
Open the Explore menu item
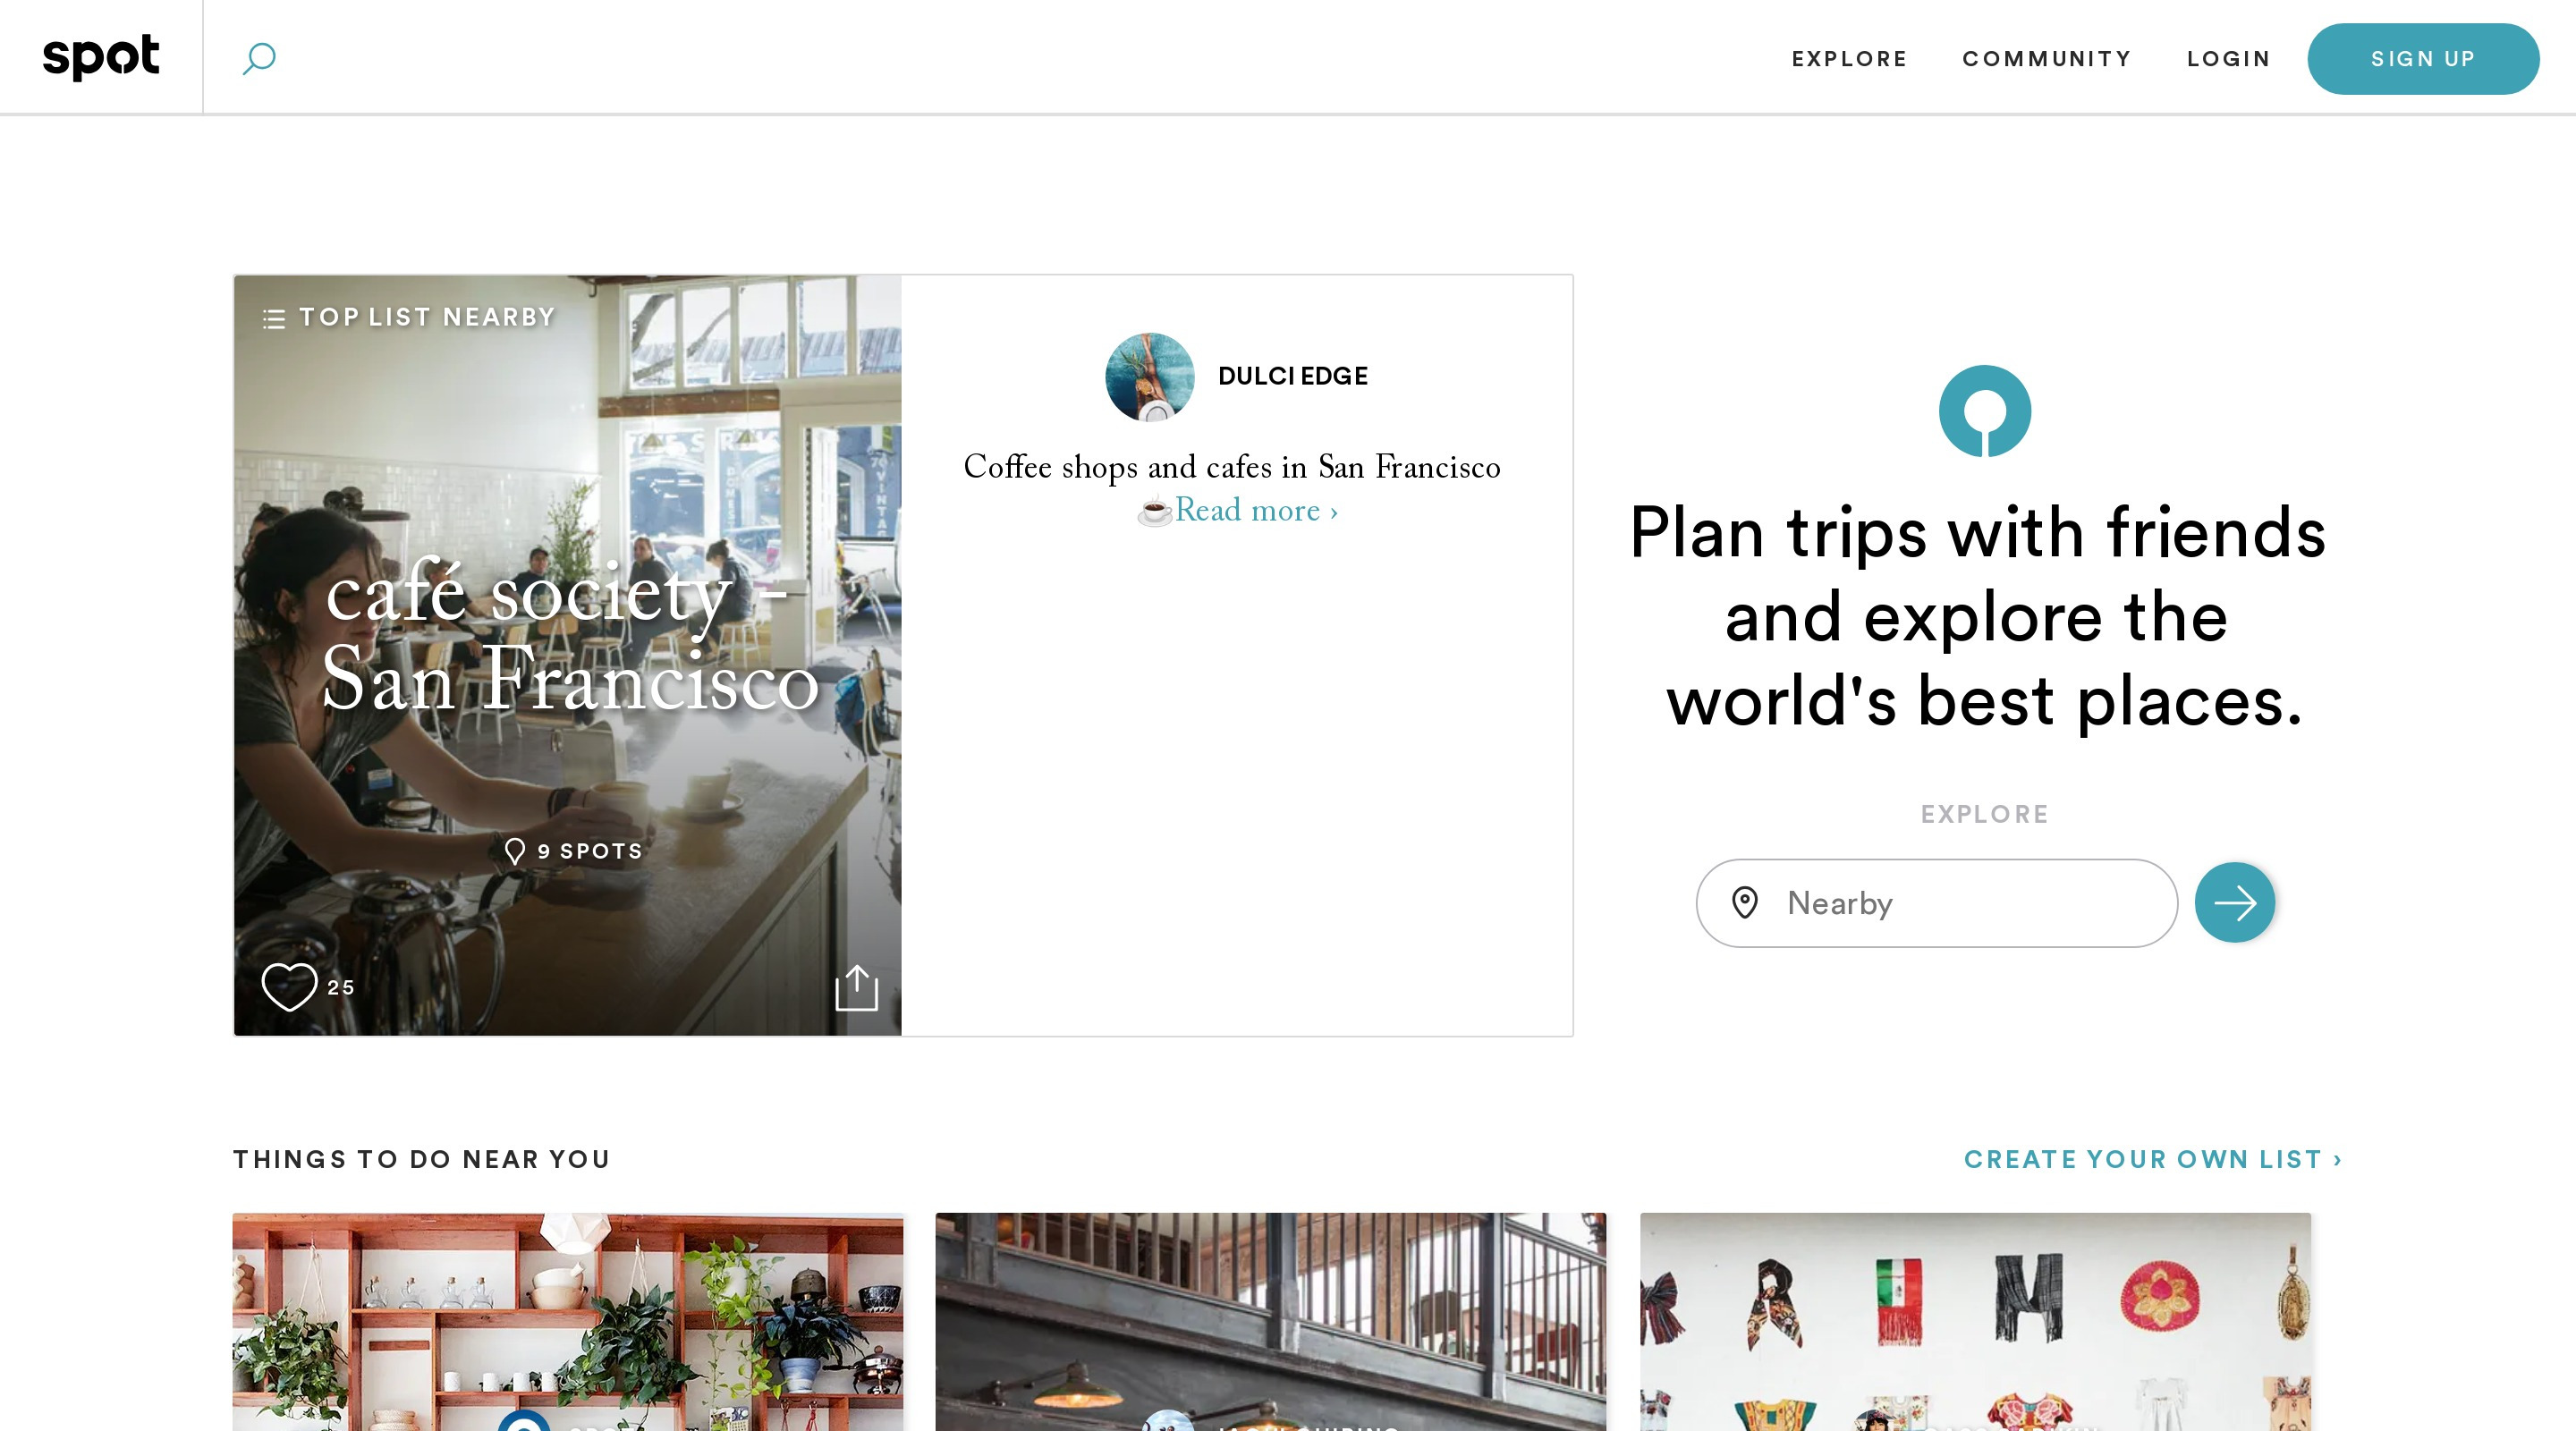tap(1849, 59)
